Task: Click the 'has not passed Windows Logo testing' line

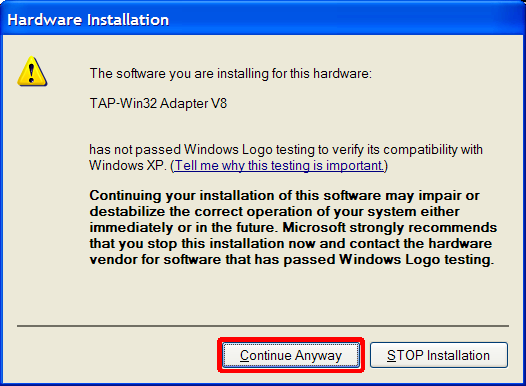Action: pyautogui.click(x=286, y=150)
